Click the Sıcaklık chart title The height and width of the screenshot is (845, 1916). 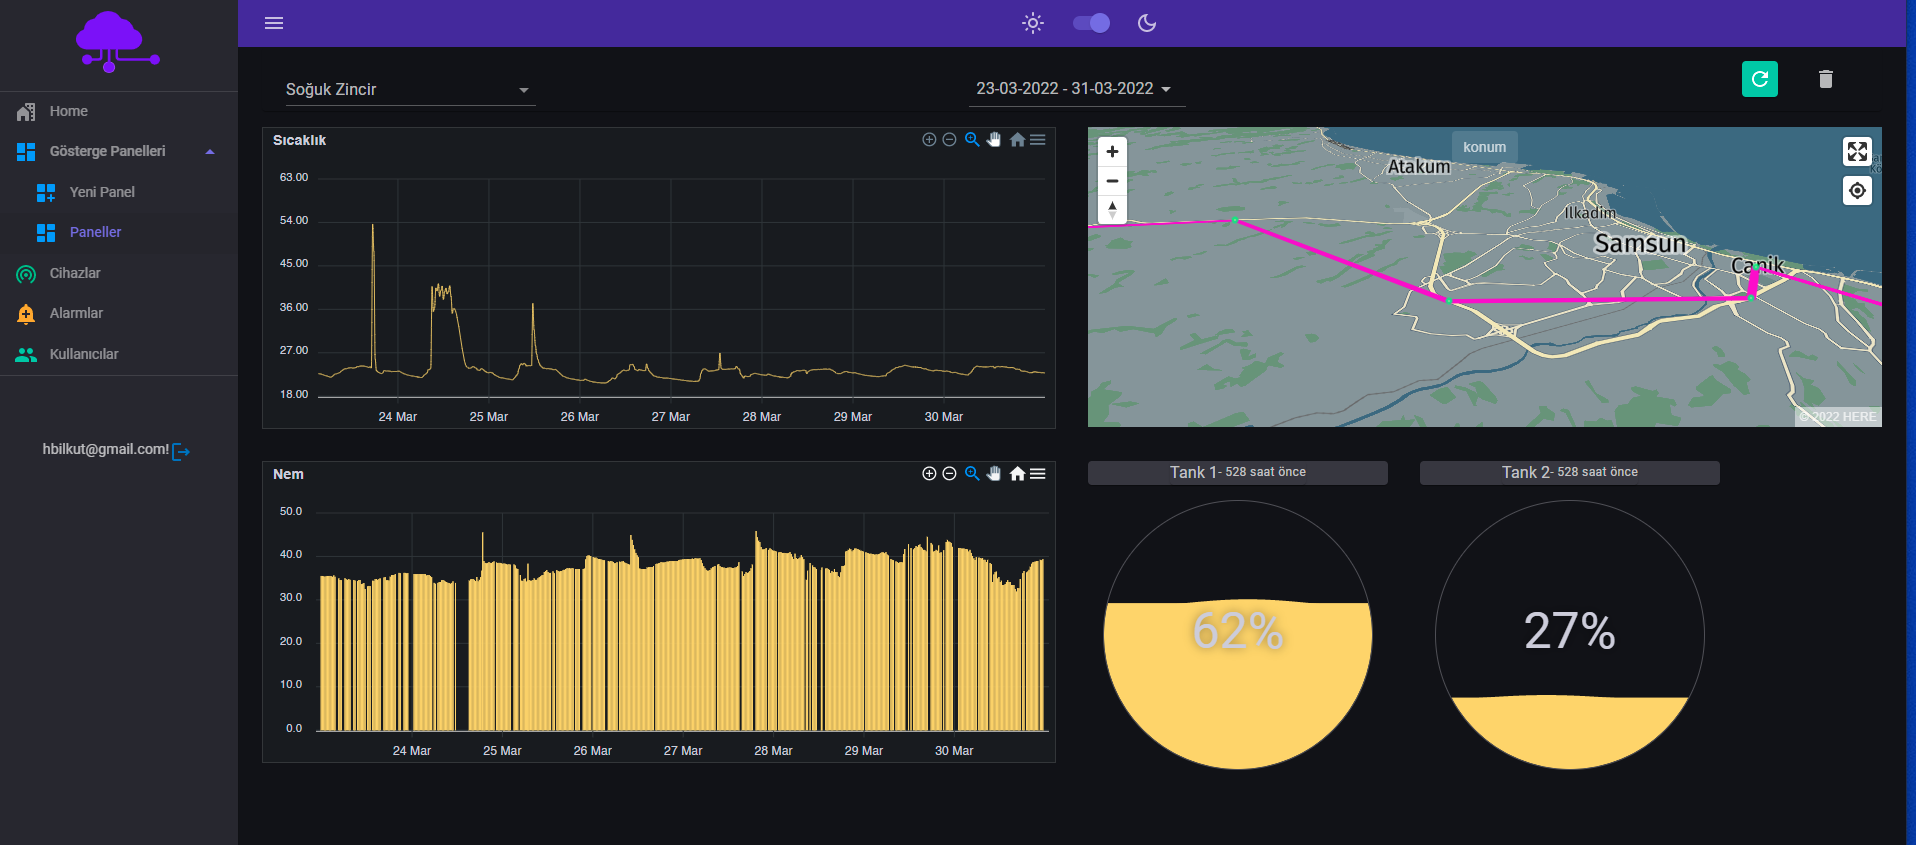pyautogui.click(x=299, y=140)
